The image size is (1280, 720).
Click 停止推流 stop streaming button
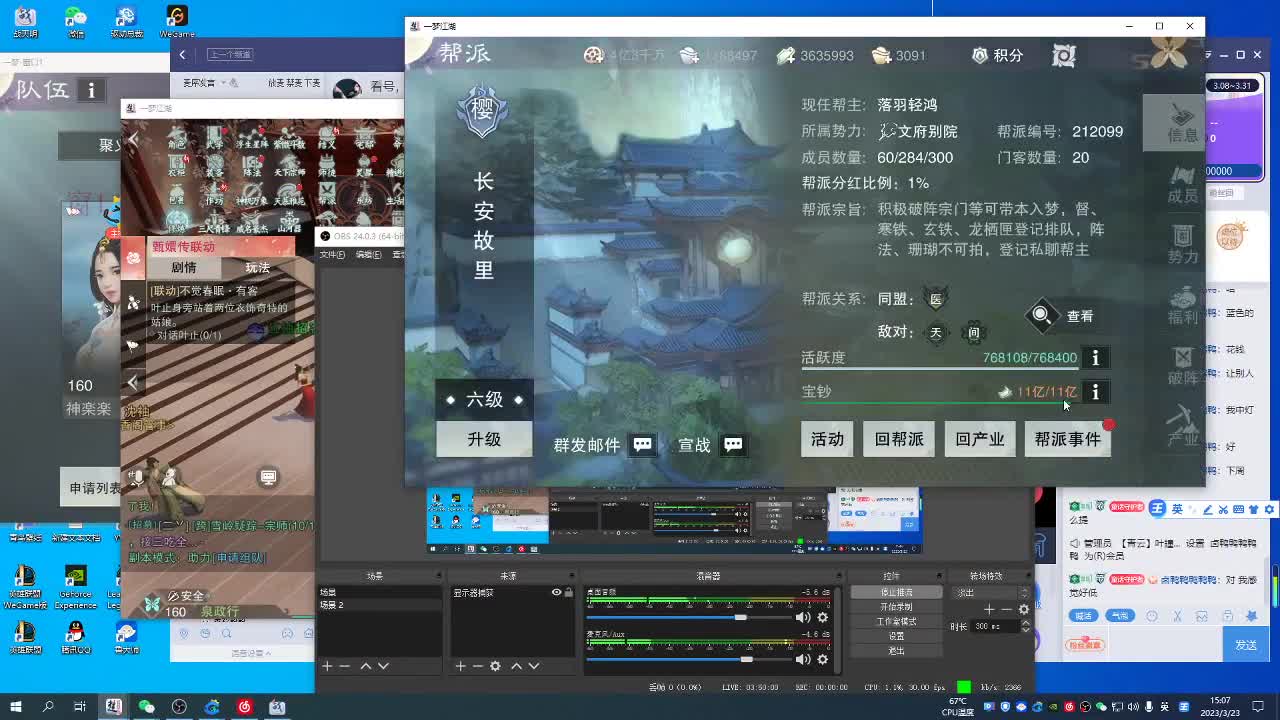896,593
